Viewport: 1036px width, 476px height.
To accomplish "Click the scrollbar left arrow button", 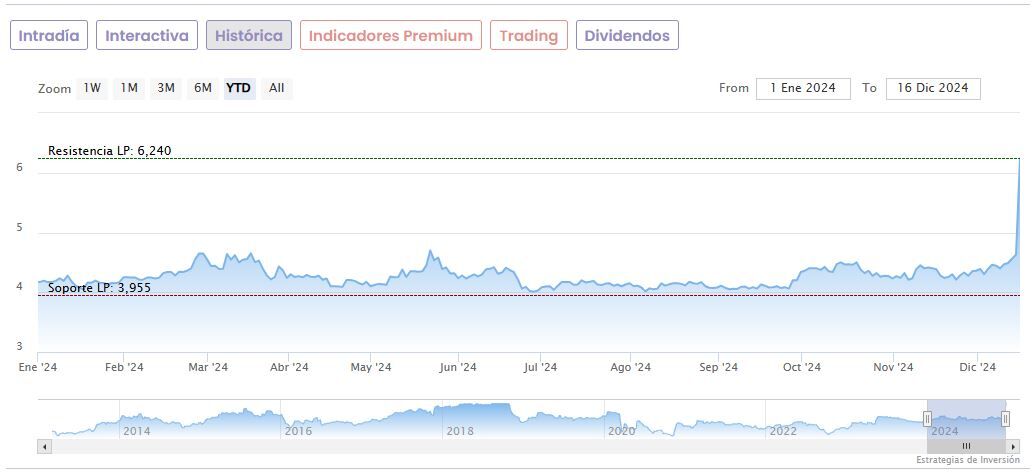I will (x=44, y=446).
